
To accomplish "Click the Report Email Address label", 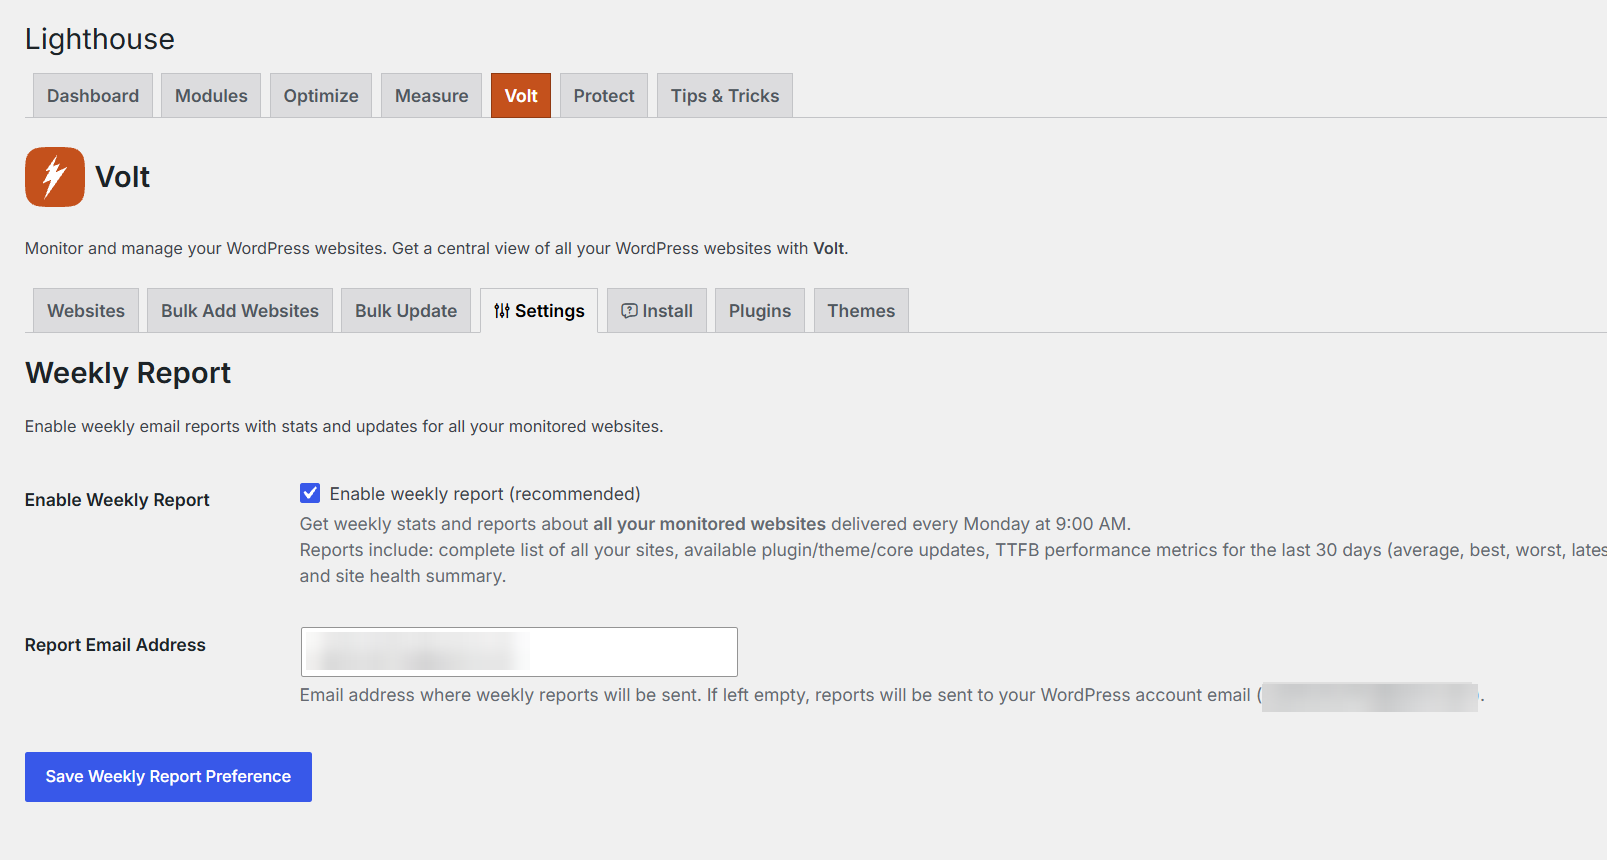I will [115, 645].
